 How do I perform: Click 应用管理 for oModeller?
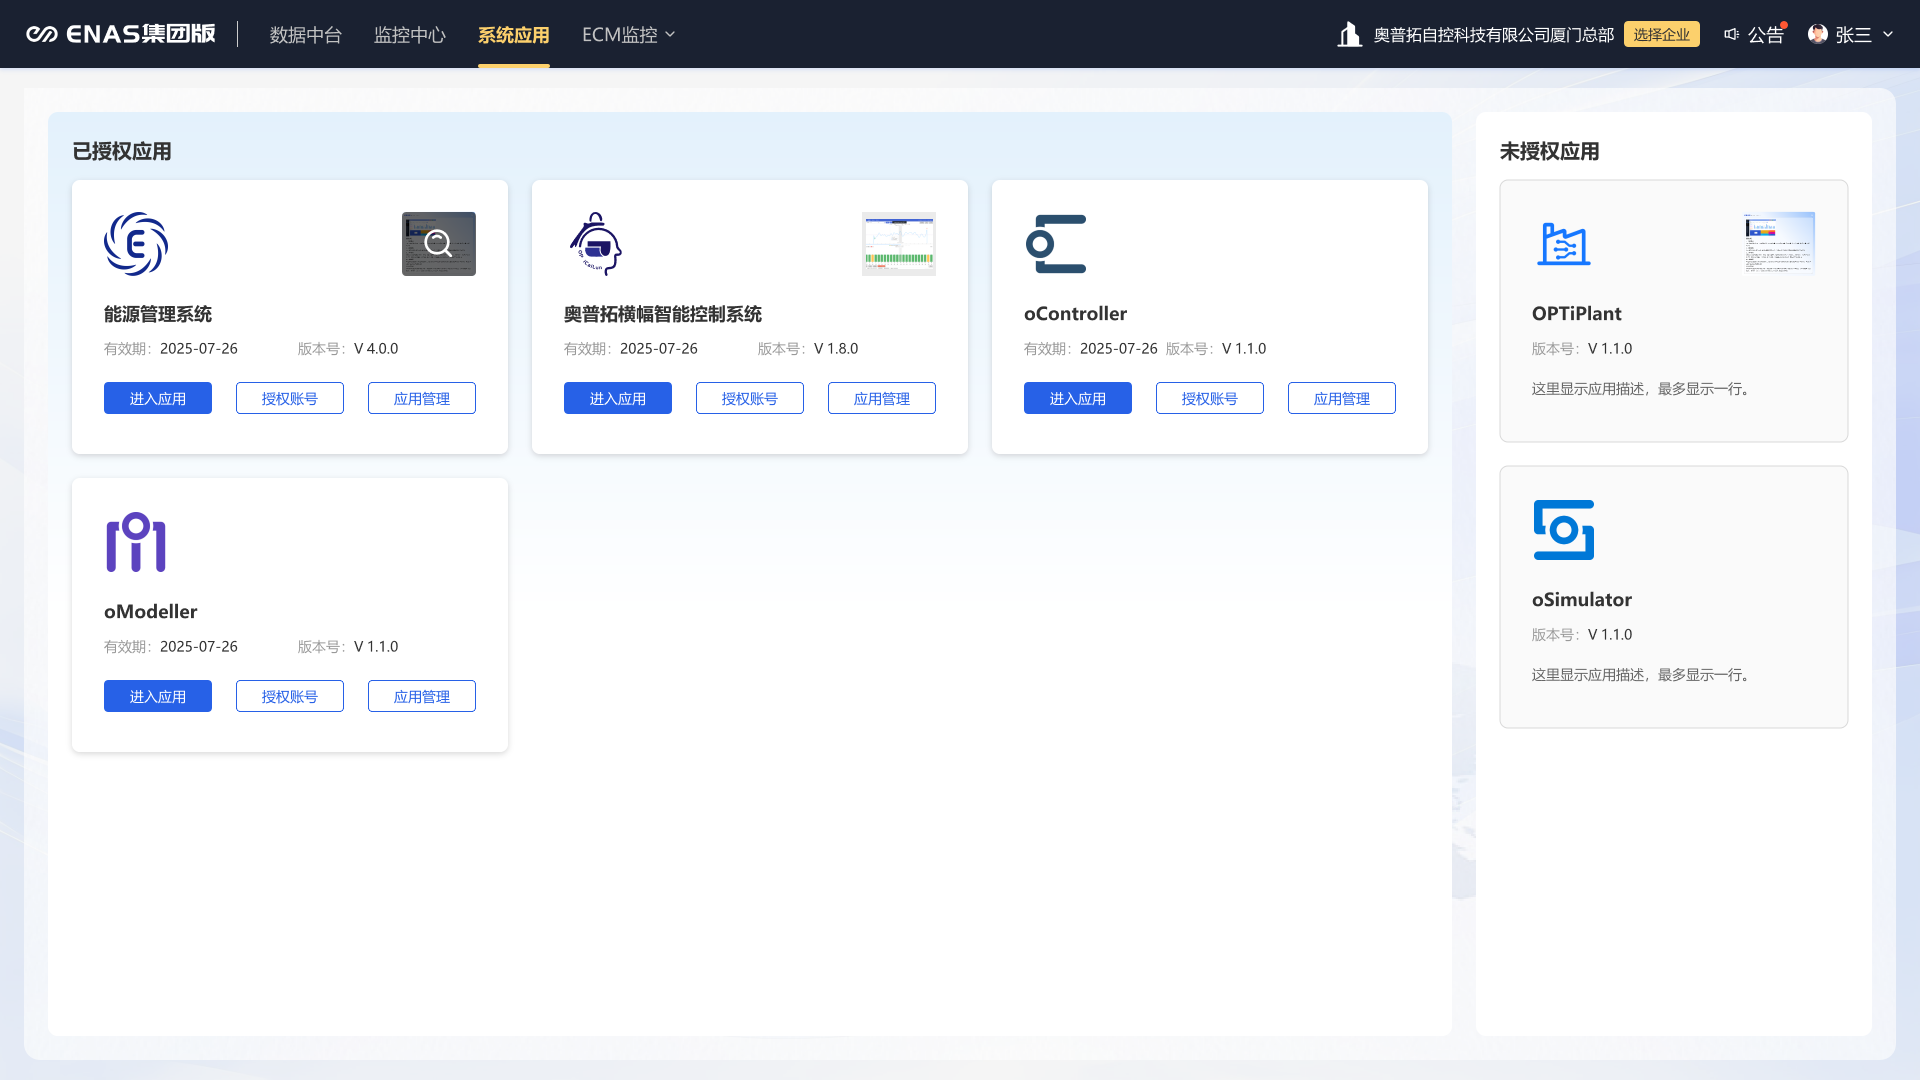[x=422, y=696]
